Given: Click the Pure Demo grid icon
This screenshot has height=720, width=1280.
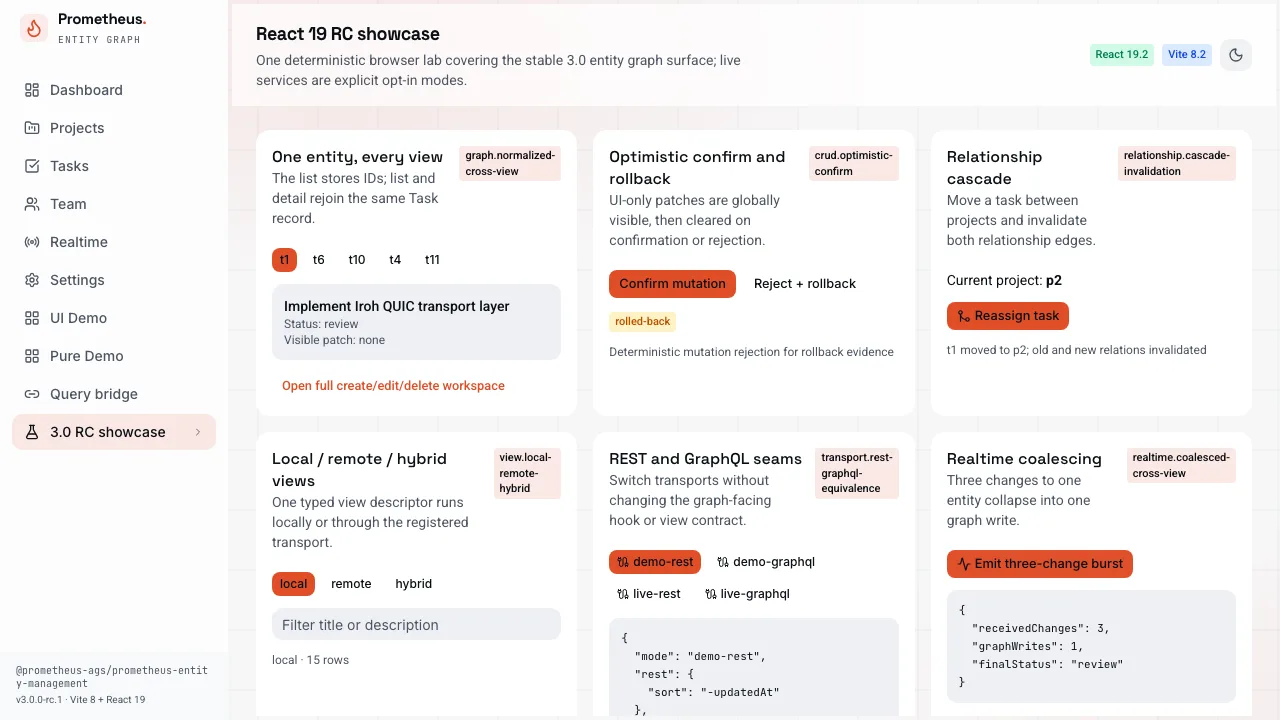Looking at the screenshot, I should click(x=32, y=356).
